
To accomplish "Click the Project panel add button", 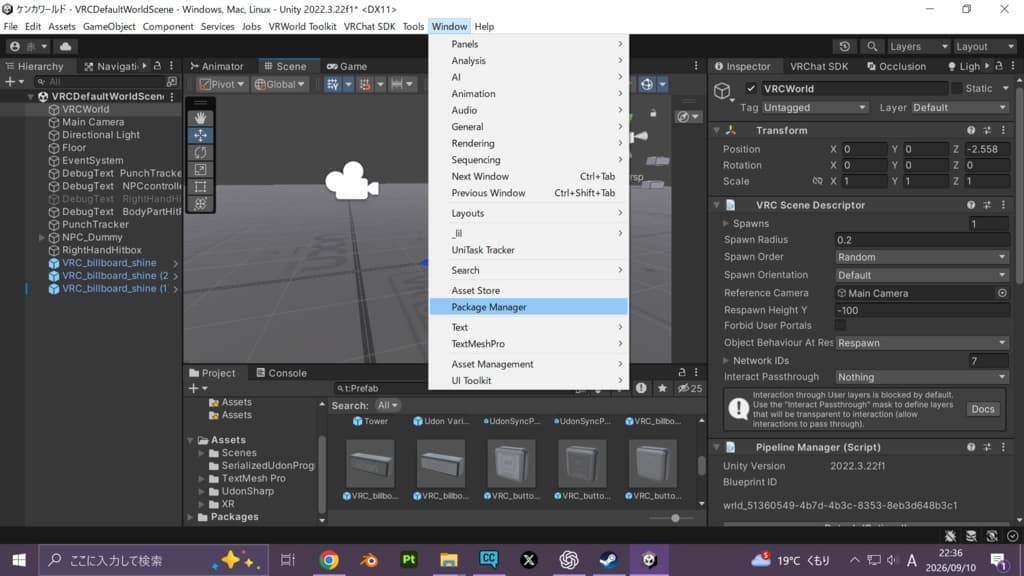I will pos(197,388).
